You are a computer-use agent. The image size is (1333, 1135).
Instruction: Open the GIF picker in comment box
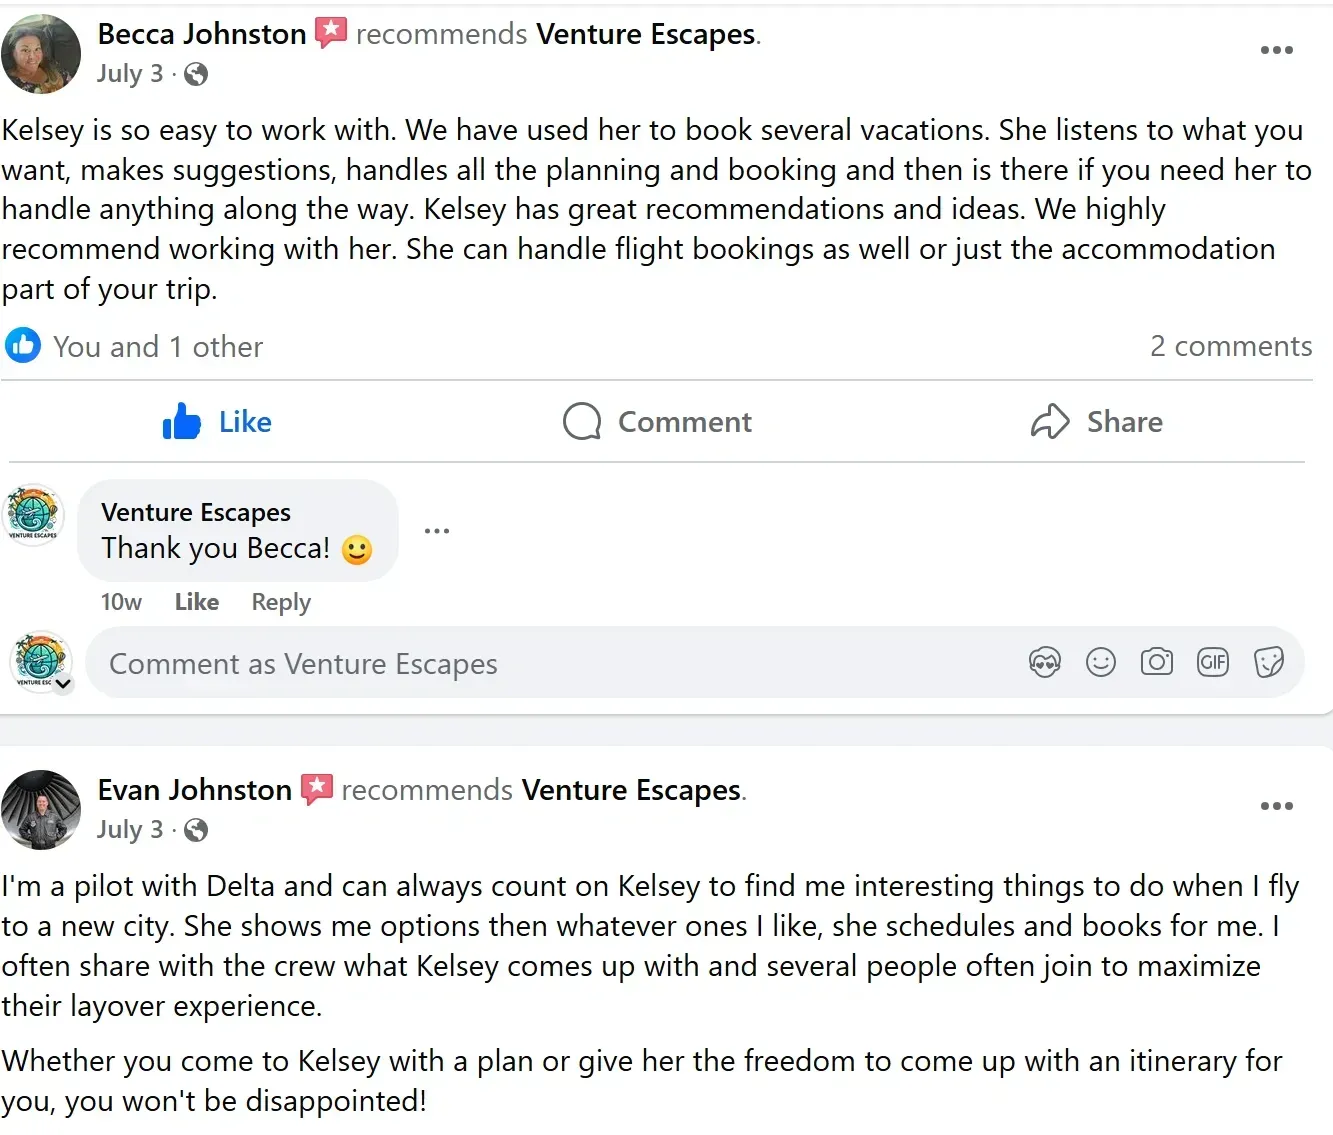pyautogui.click(x=1213, y=662)
